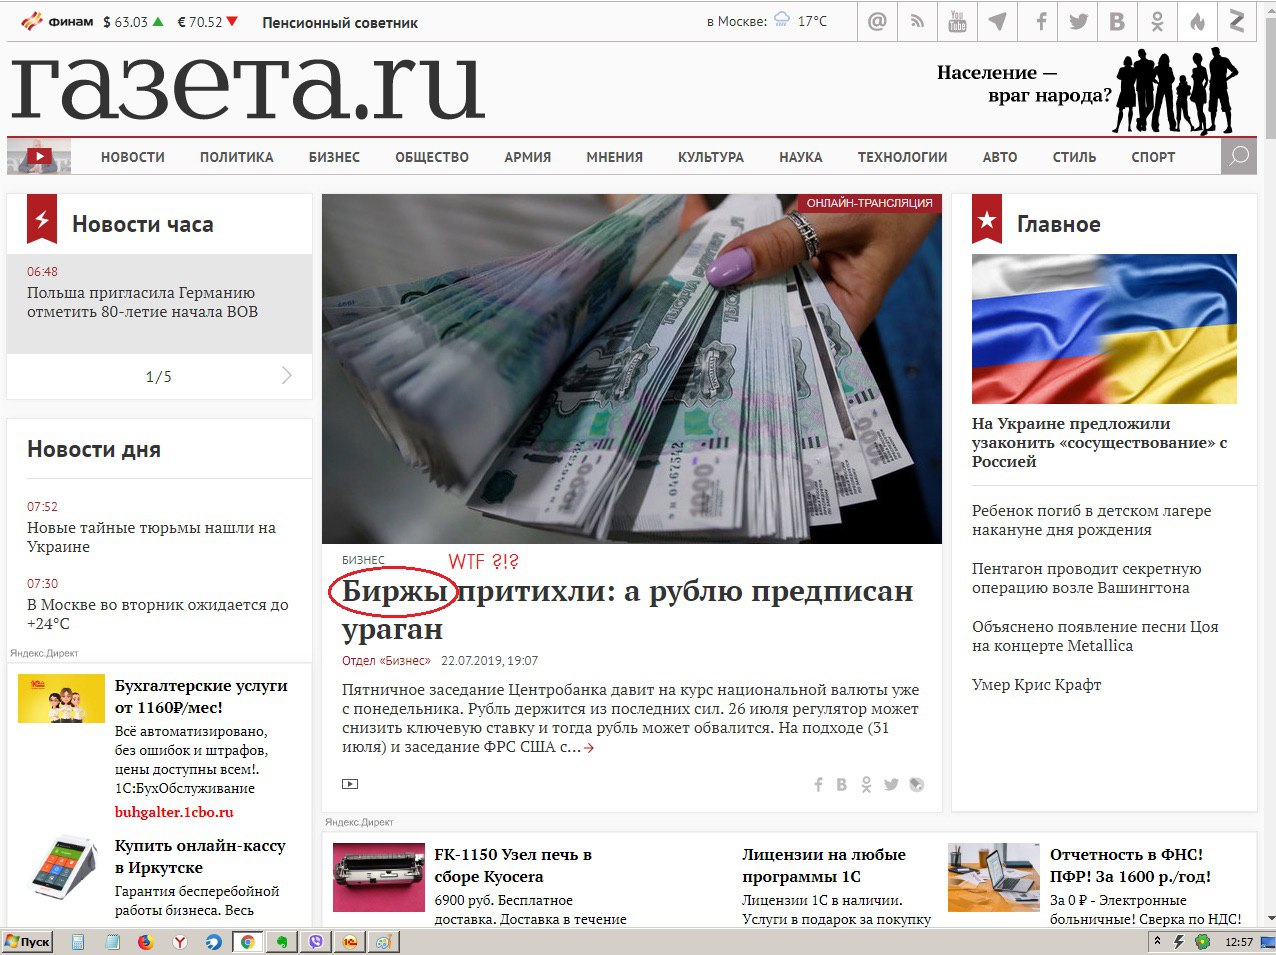Open the ПОЛИТИКА section
This screenshot has width=1276, height=955.
[236, 157]
